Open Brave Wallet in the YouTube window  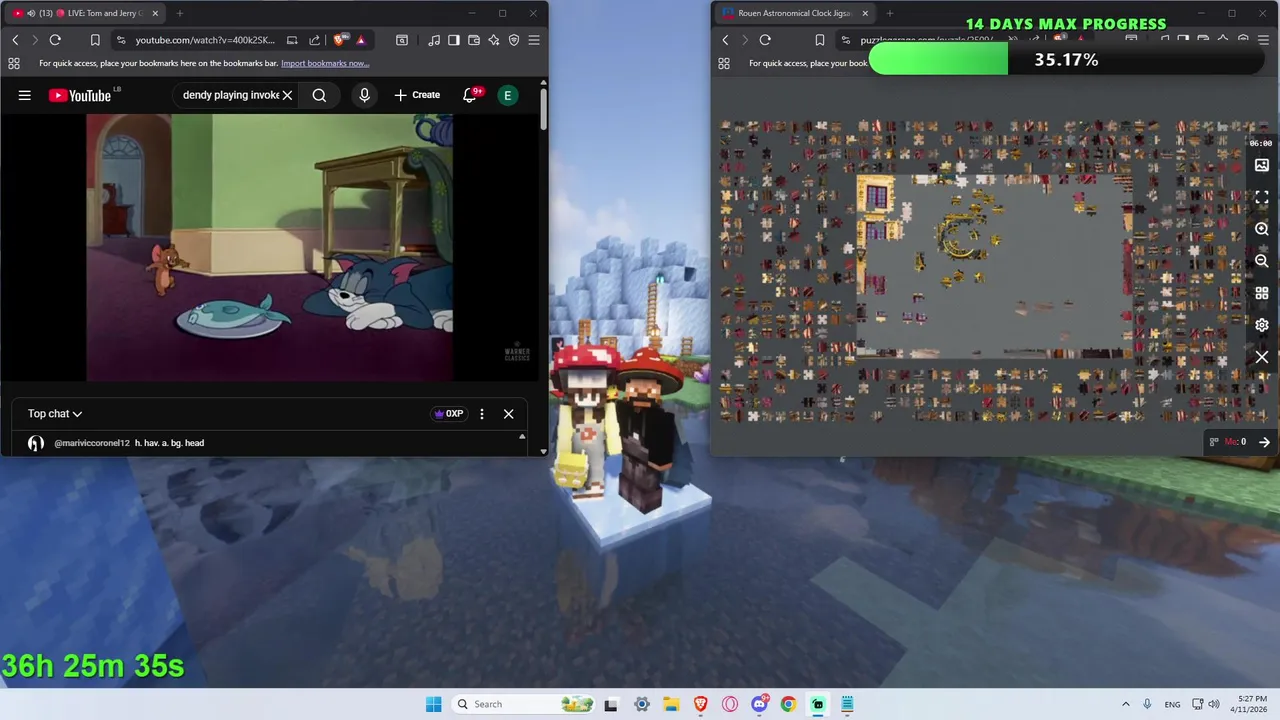(474, 40)
